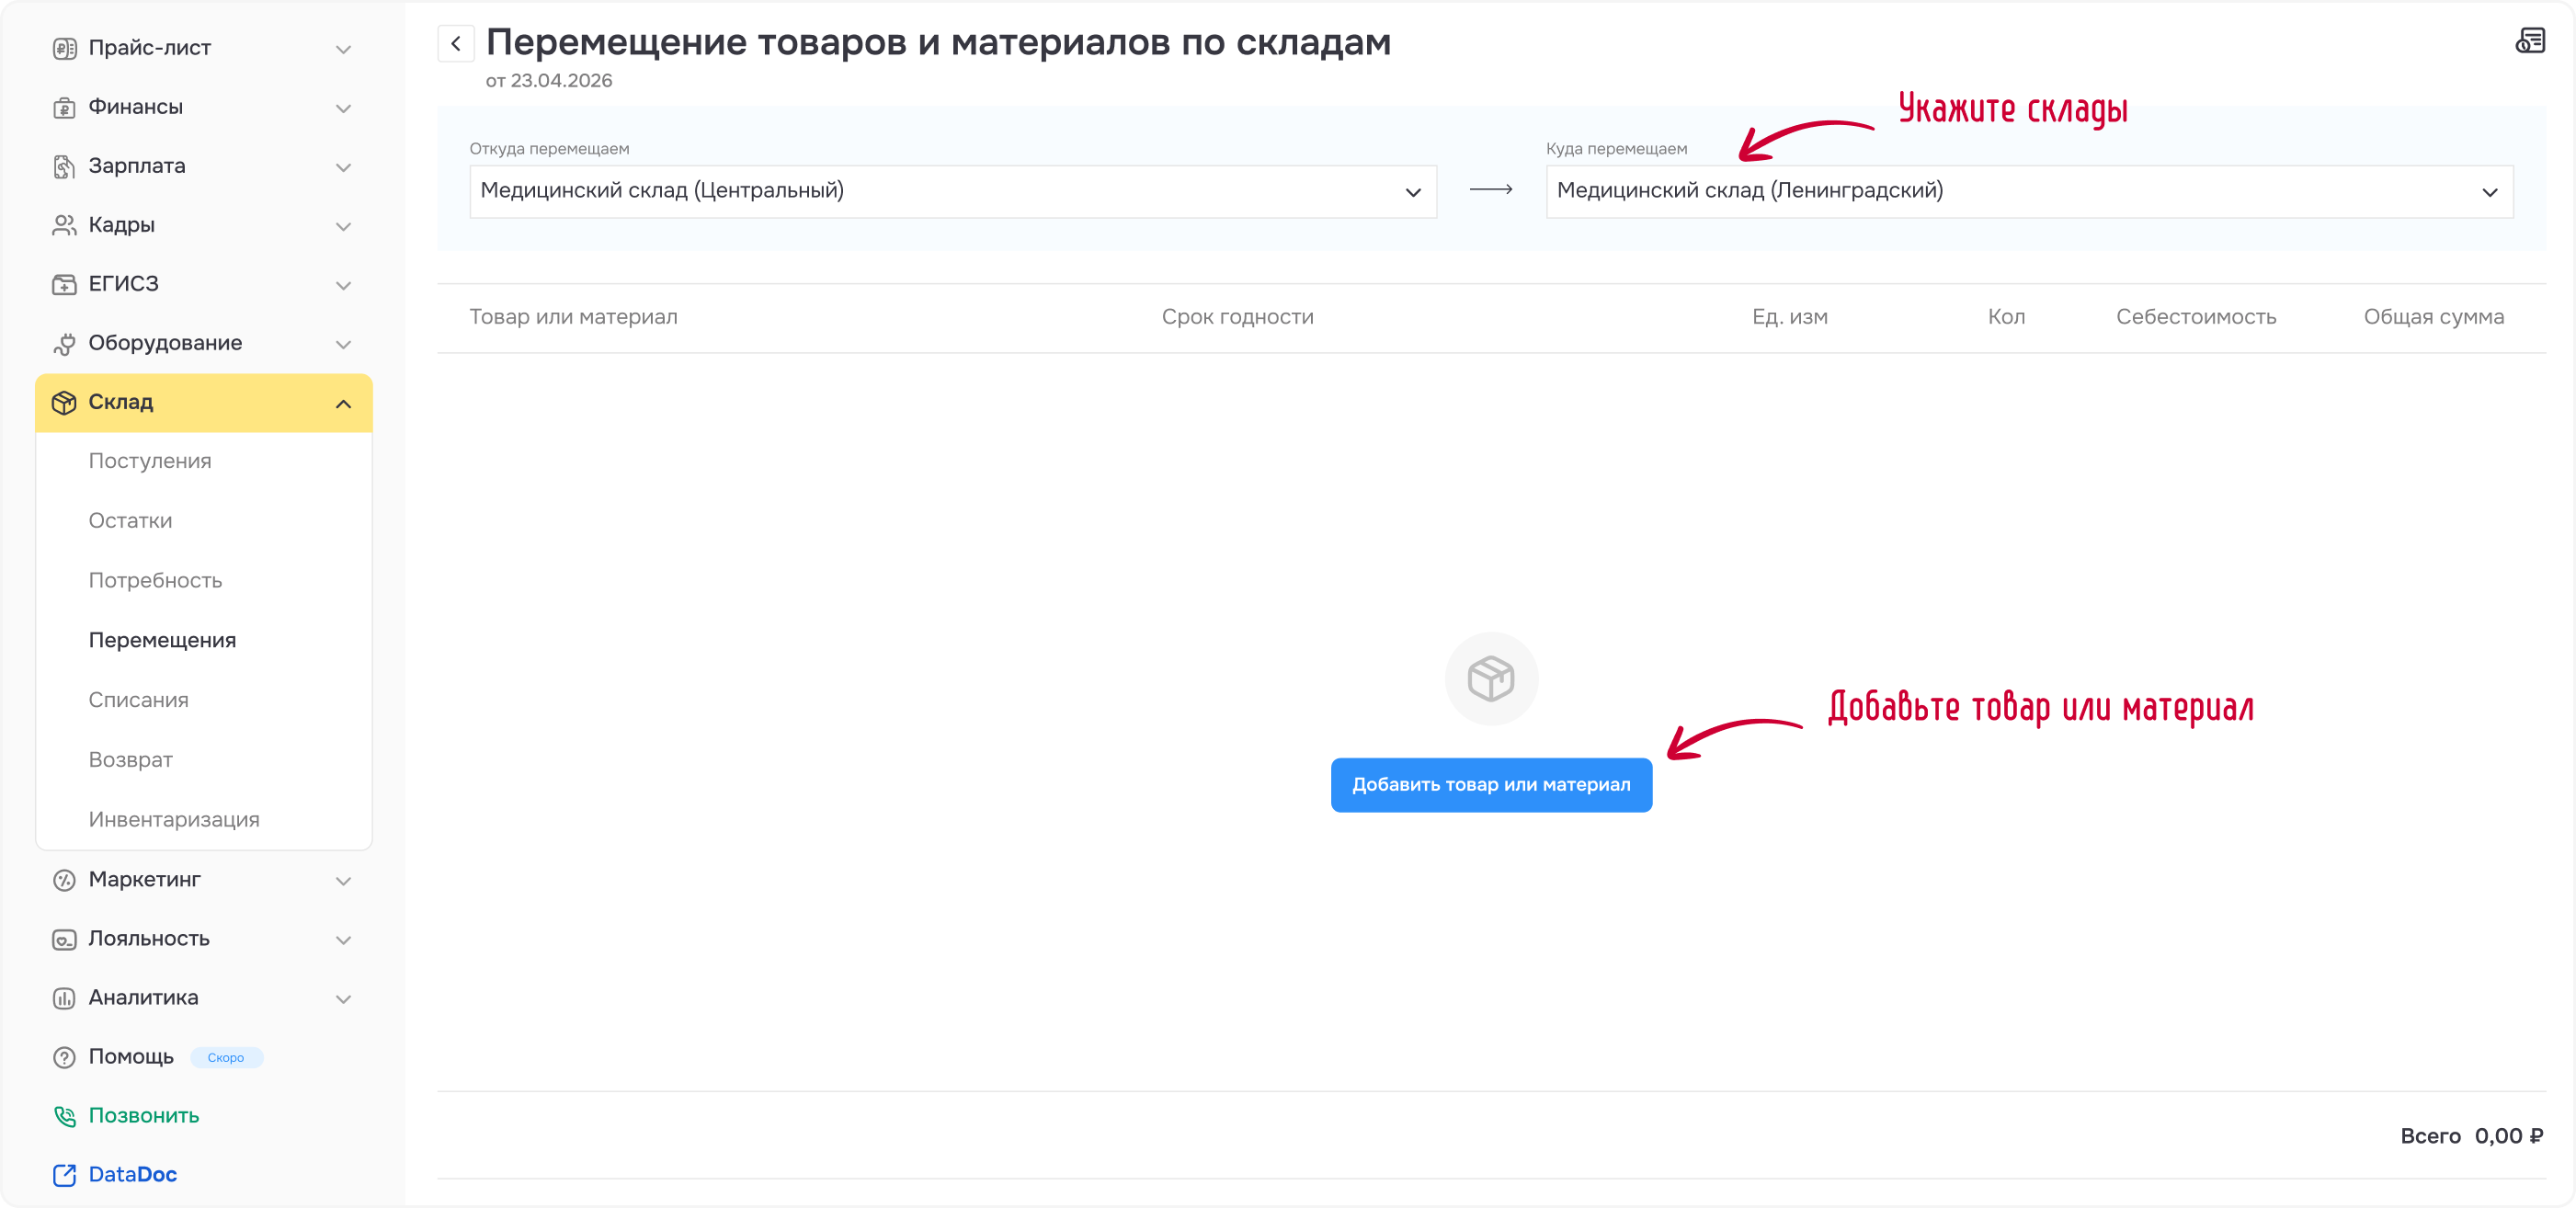Click the Помощь menu label

131,1057
